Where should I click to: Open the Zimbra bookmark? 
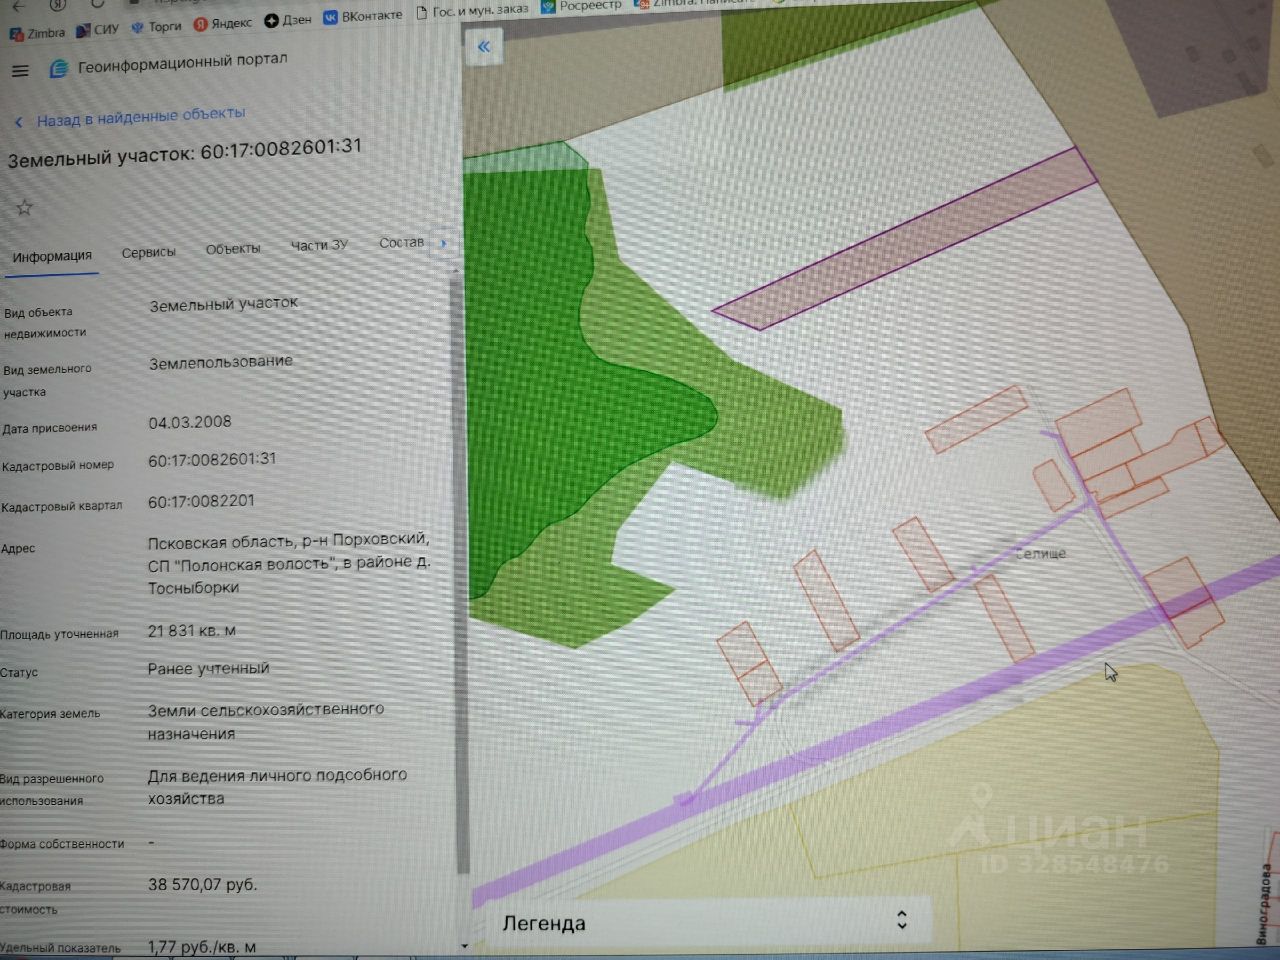[37, 33]
